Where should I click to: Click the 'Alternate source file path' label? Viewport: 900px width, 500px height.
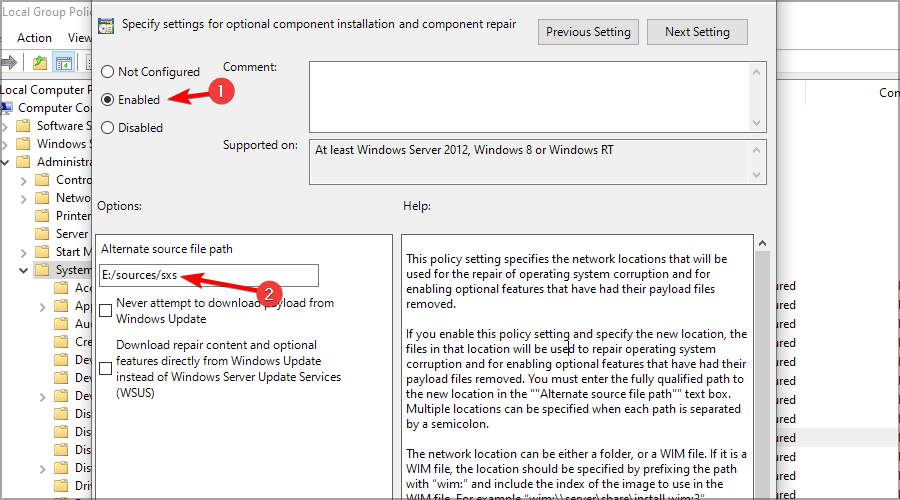click(x=167, y=249)
